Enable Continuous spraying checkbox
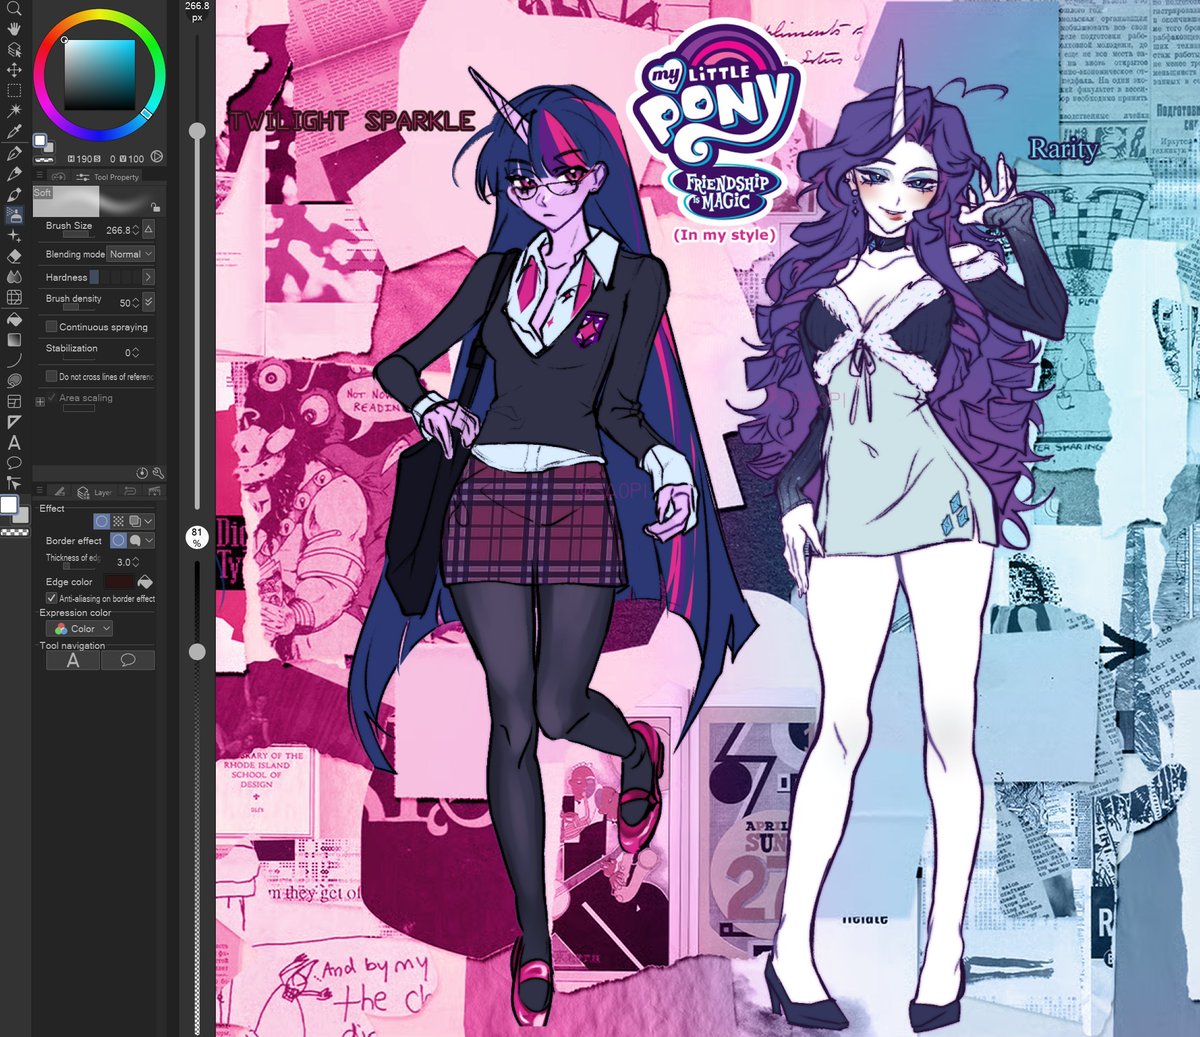Screen dimensions: 1200x1037 tap(51, 327)
